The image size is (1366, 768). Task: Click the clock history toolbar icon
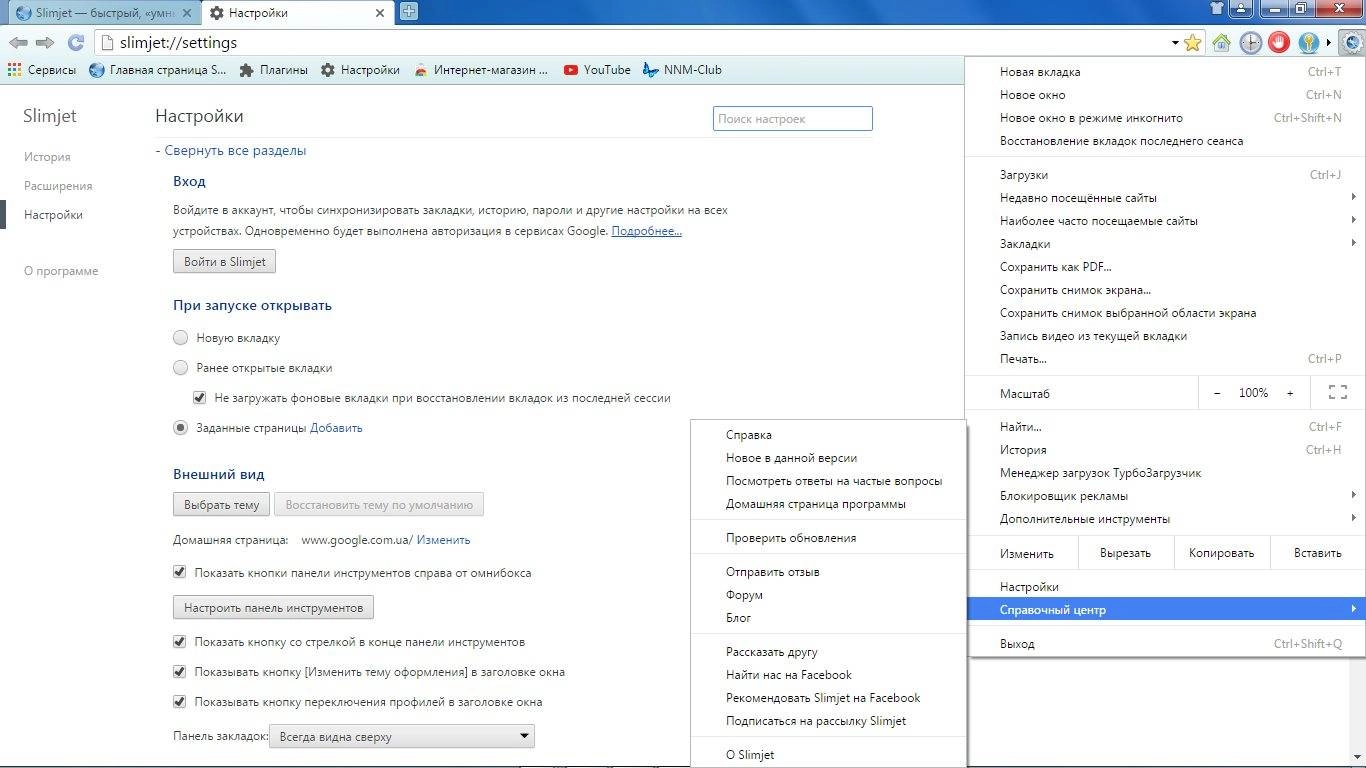[1250, 43]
